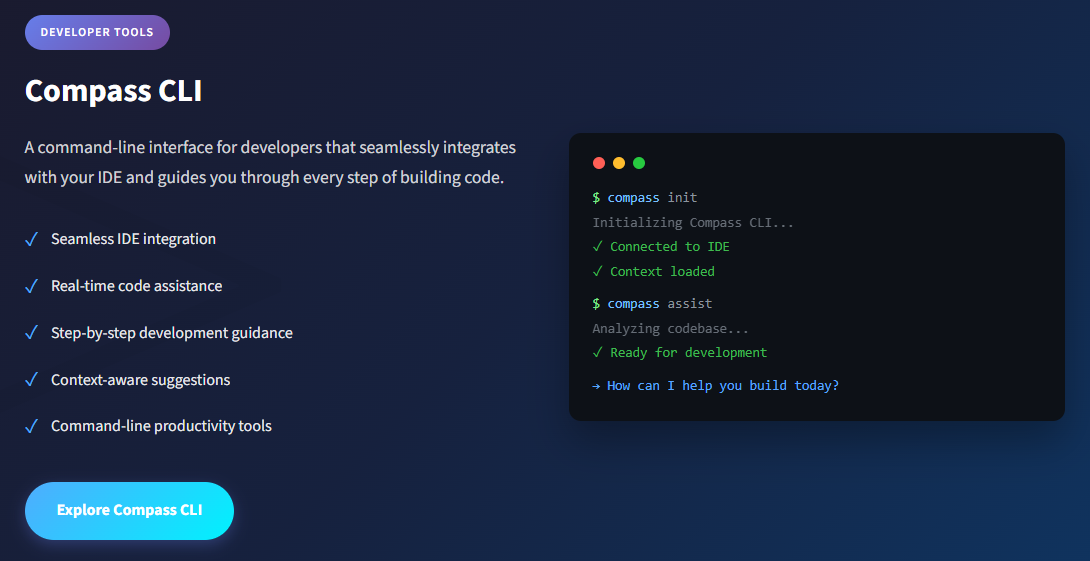
Task: Click the Explore Compass CLI button
Action: [129, 511]
